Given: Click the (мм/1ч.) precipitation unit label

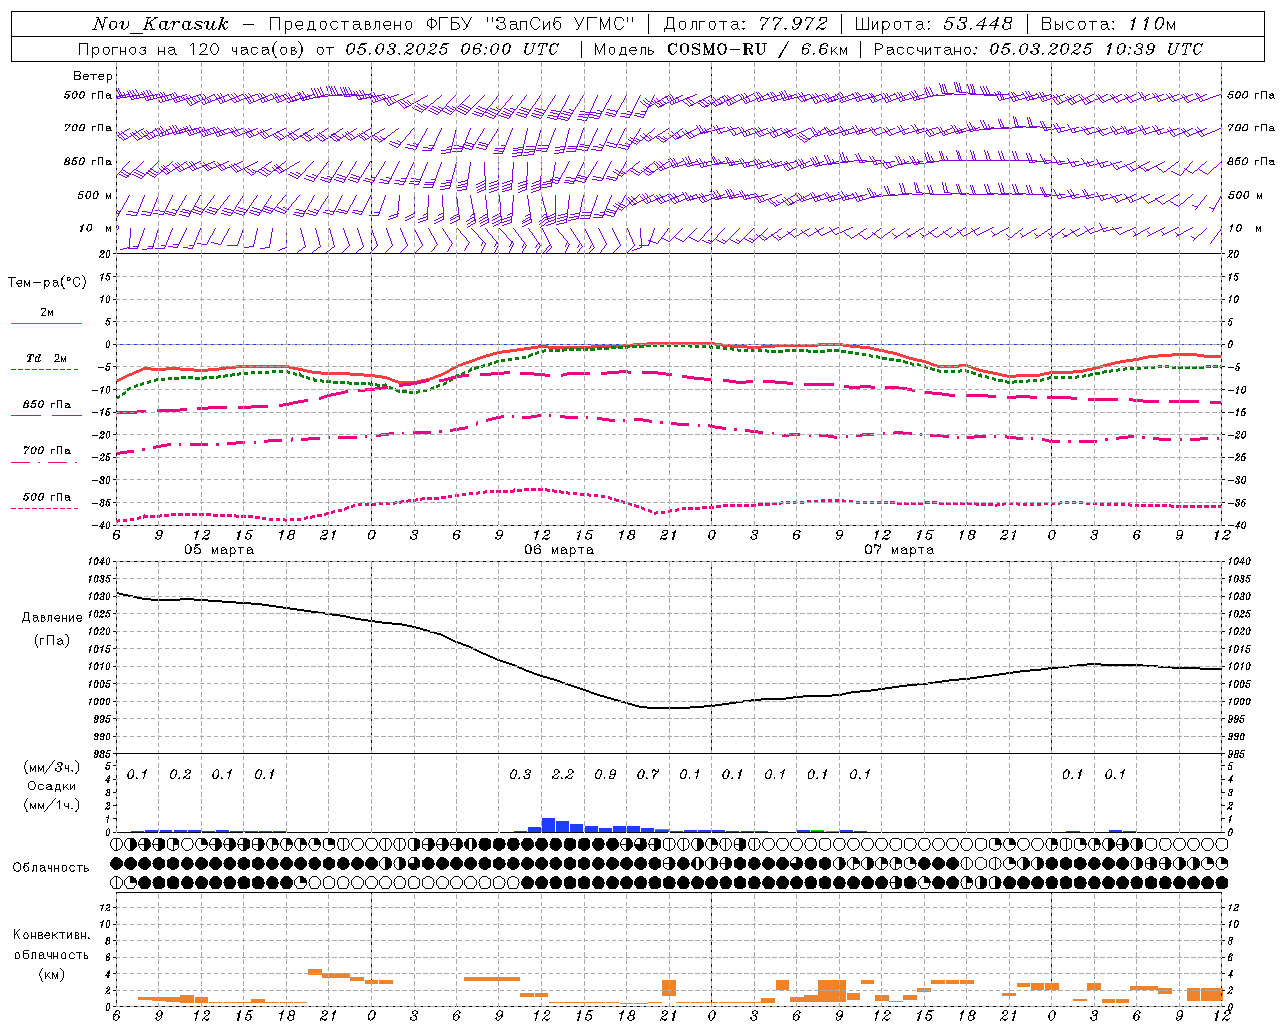Looking at the screenshot, I should (x=52, y=805).
